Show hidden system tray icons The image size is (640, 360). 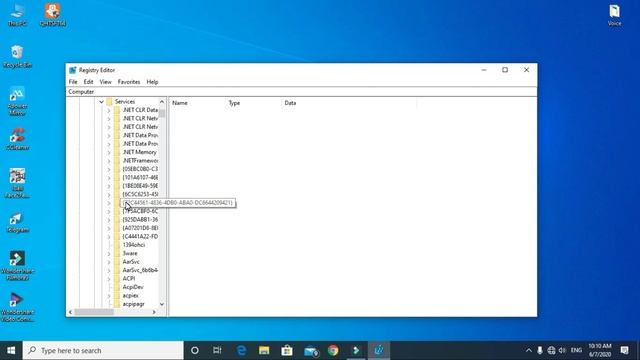click(529, 351)
